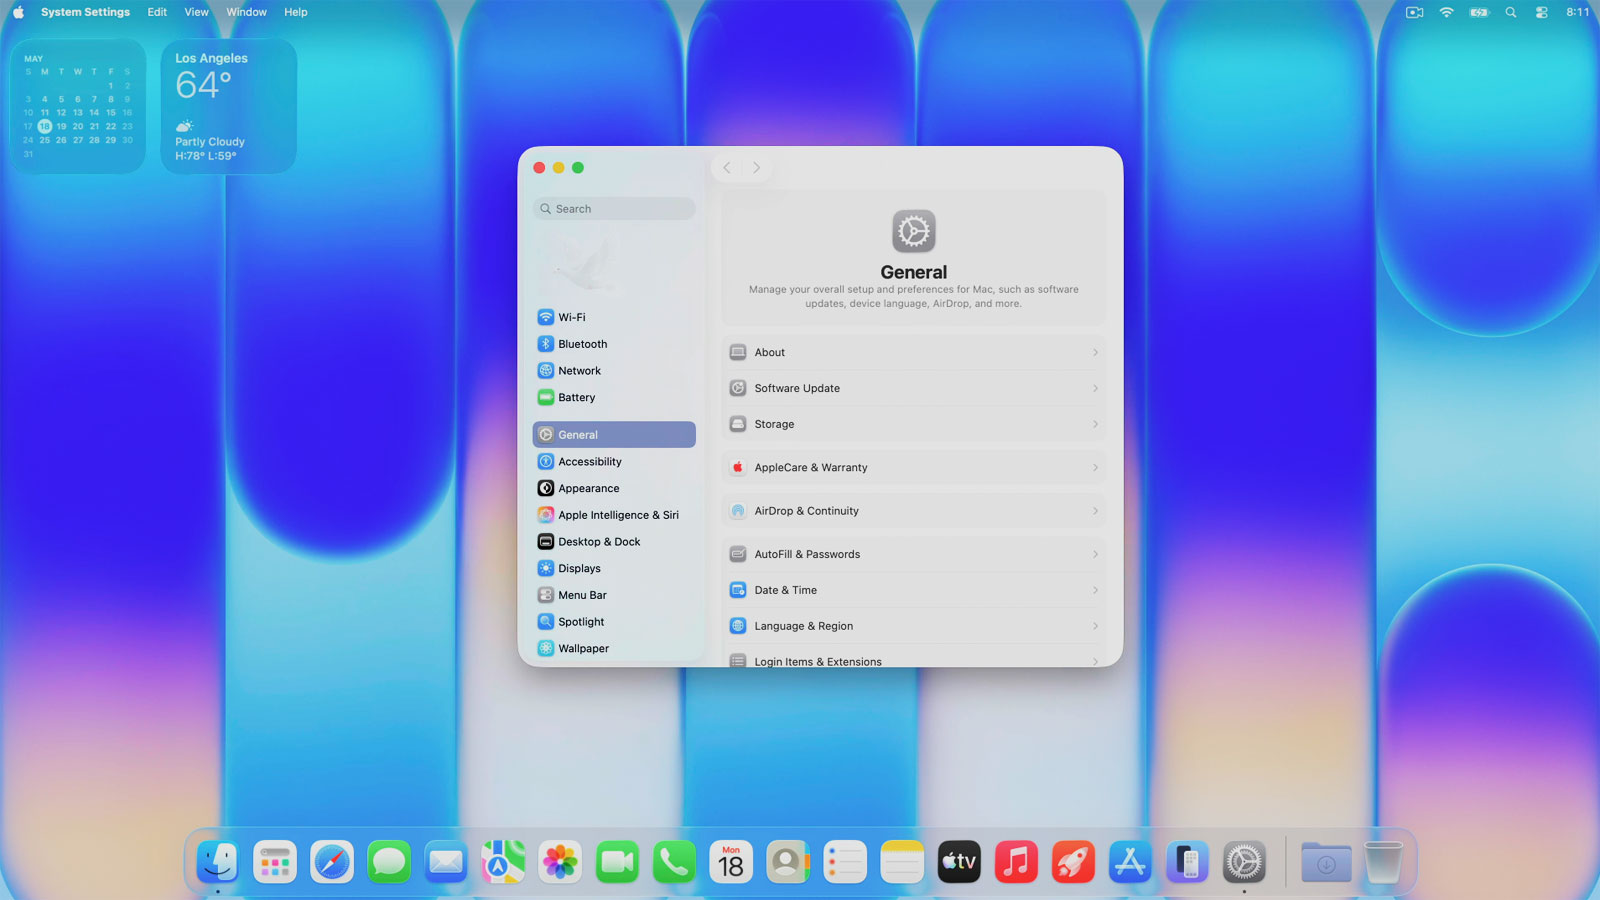Image resolution: width=1600 pixels, height=900 pixels.
Task: Open the Window menu
Action: pos(246,12)
